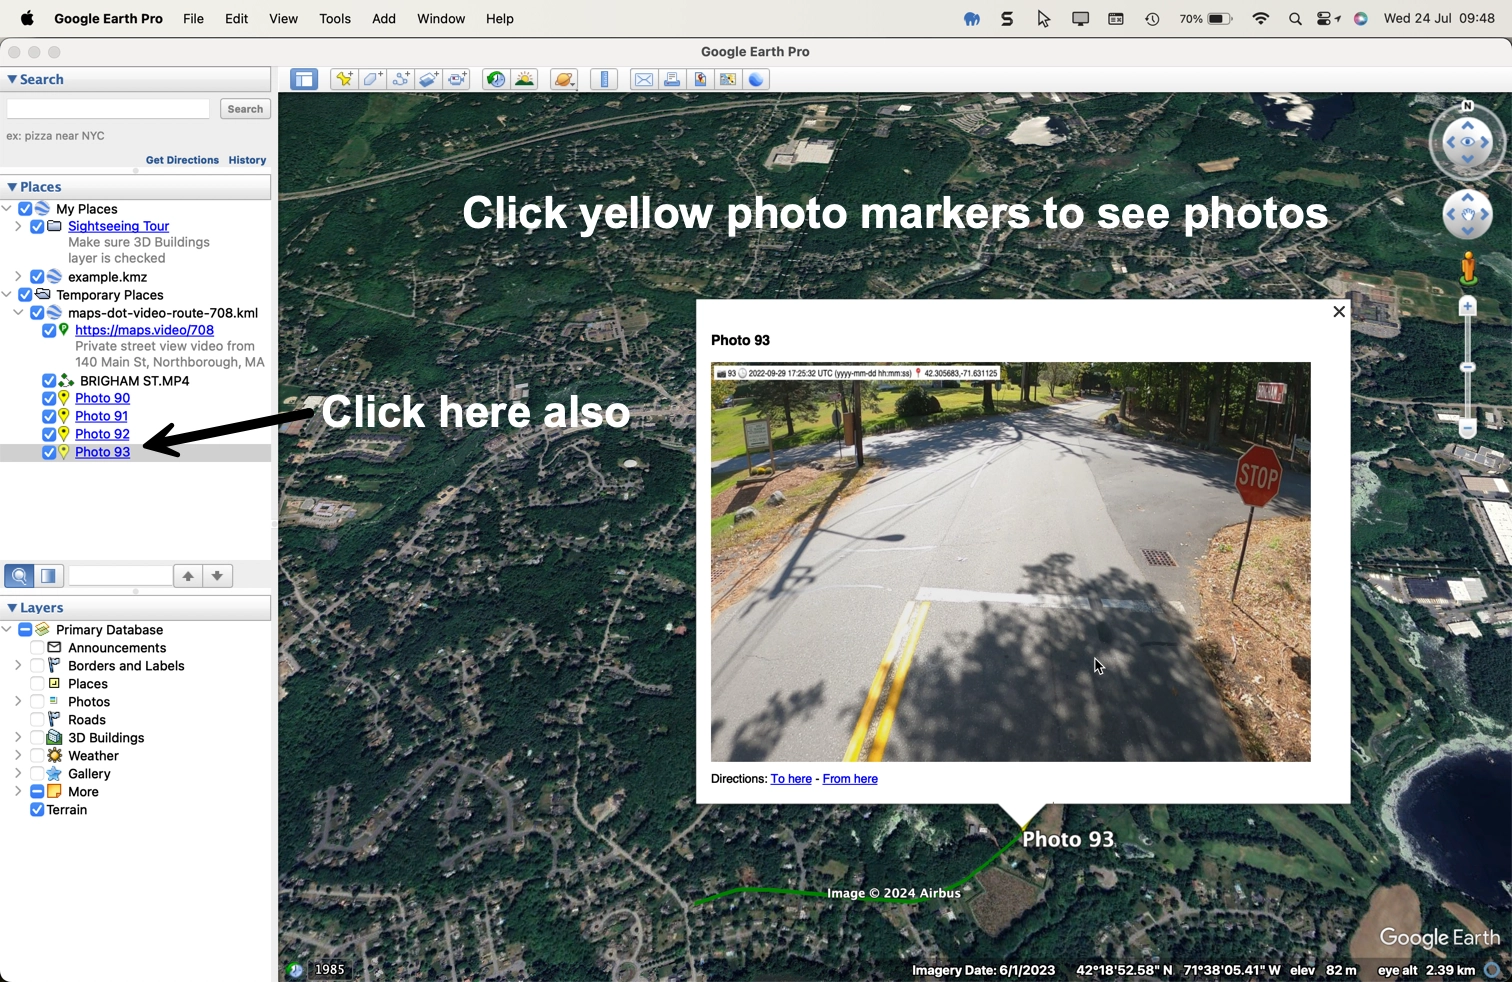Open the Add menu
The image size is (1512, 982).
[x=384, y=19]
